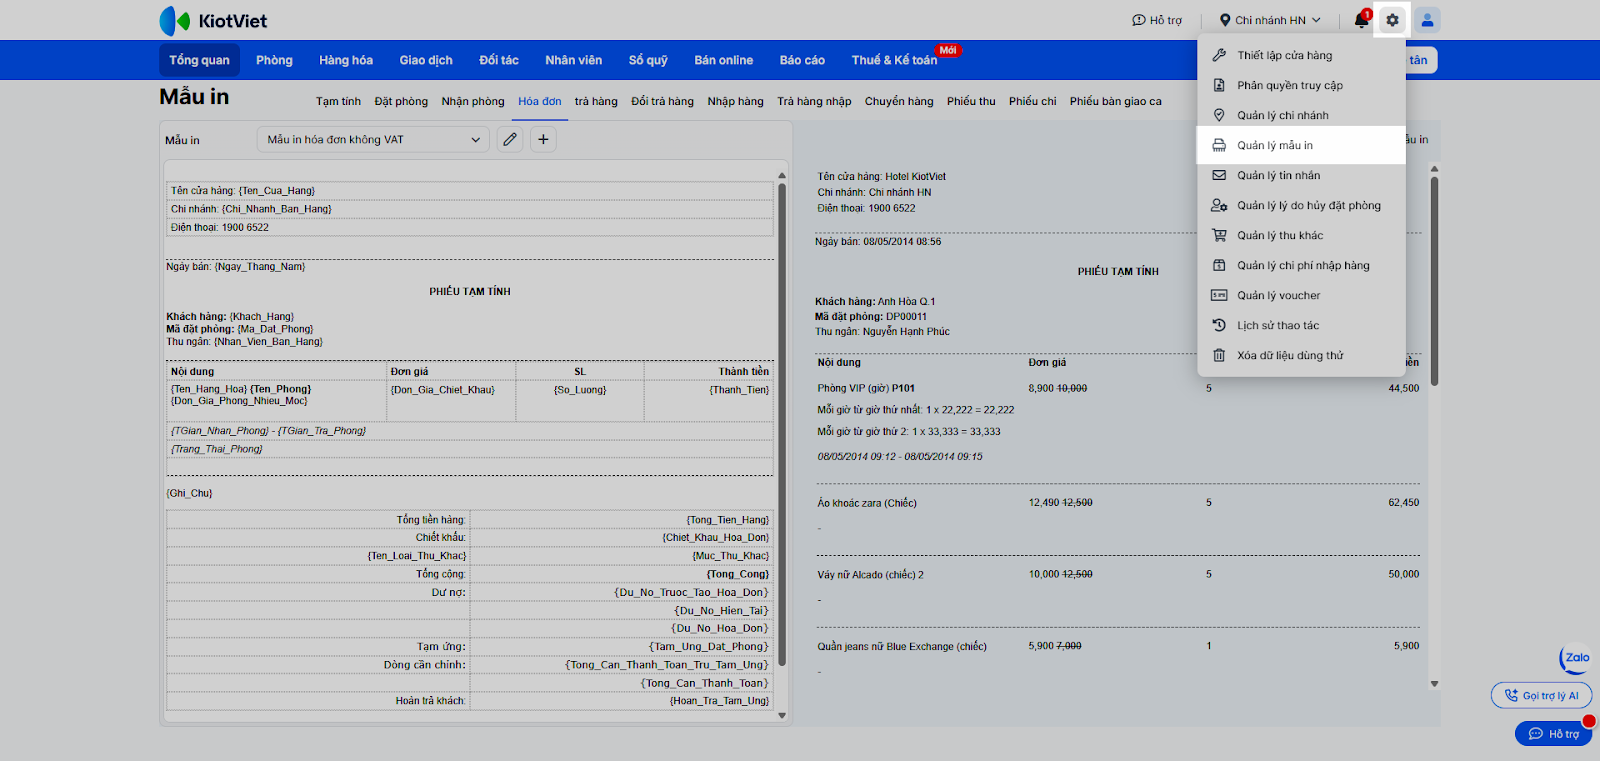
Task: Add a new print template with plus icon
Action: 543,140
